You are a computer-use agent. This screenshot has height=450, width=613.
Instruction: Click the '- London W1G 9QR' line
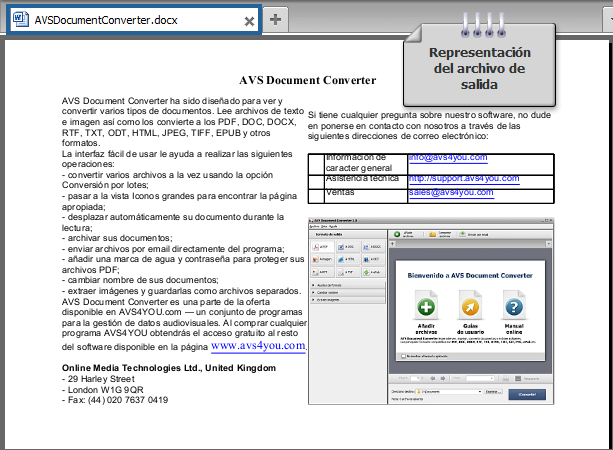point(102,390)
